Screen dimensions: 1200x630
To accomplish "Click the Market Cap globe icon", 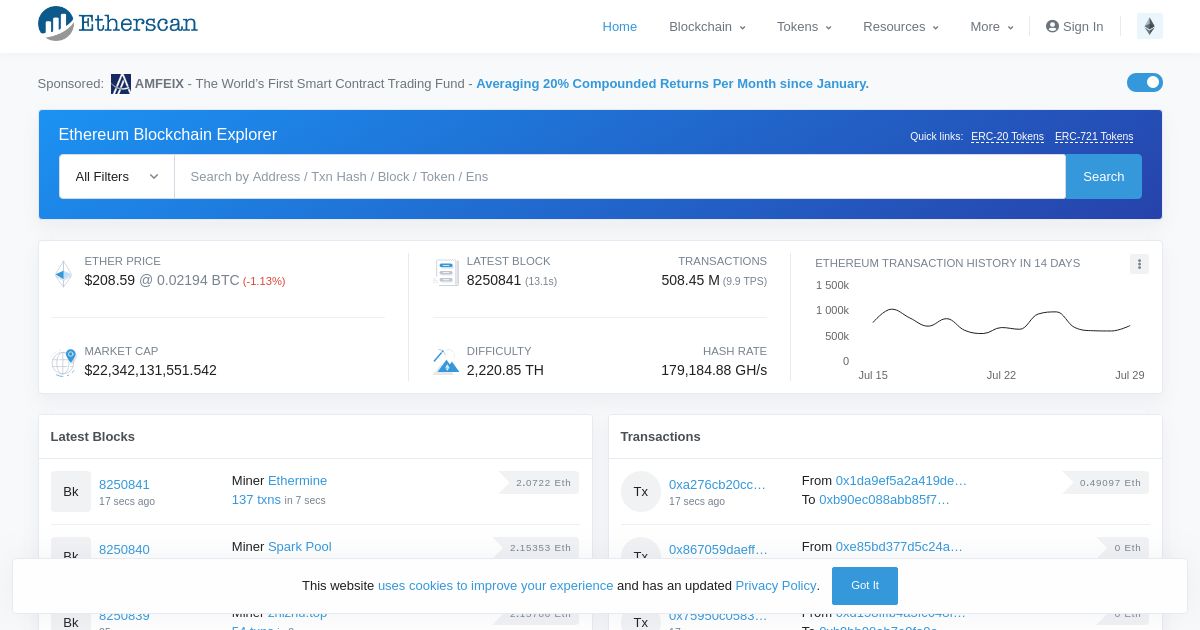I will [x=63, y=362].
